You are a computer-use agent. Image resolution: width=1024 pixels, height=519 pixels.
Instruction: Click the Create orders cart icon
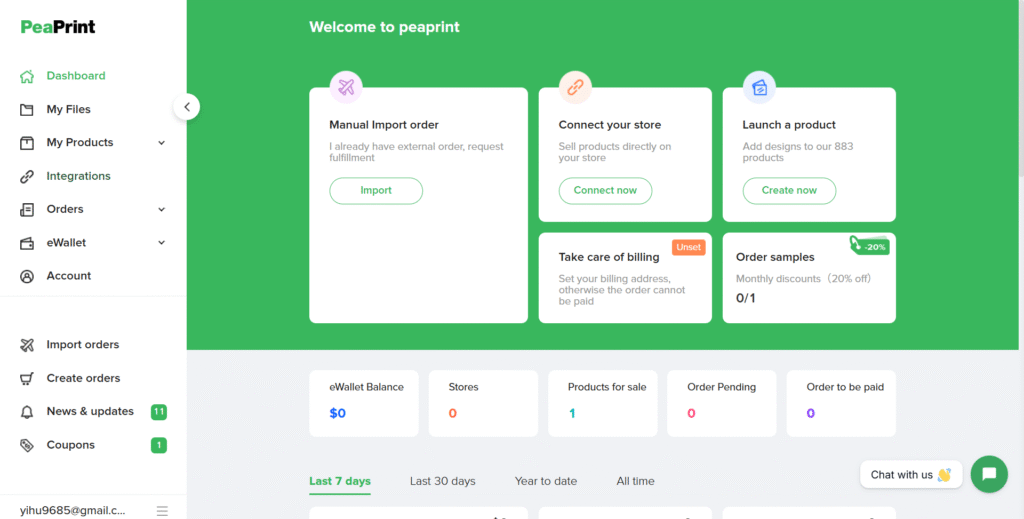27,378
